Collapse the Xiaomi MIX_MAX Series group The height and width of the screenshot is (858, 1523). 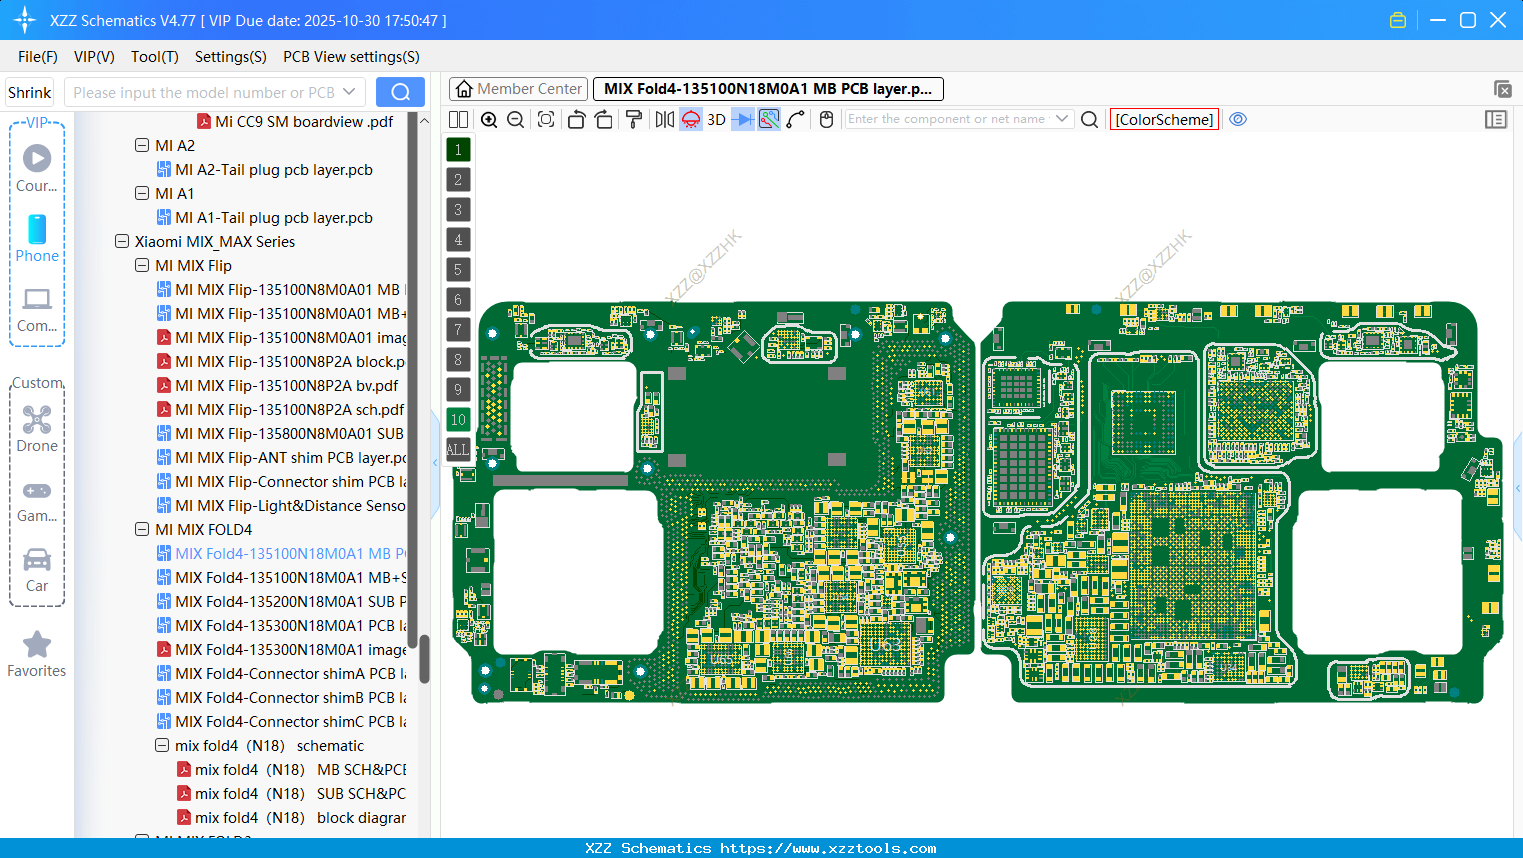pos(121,241)
